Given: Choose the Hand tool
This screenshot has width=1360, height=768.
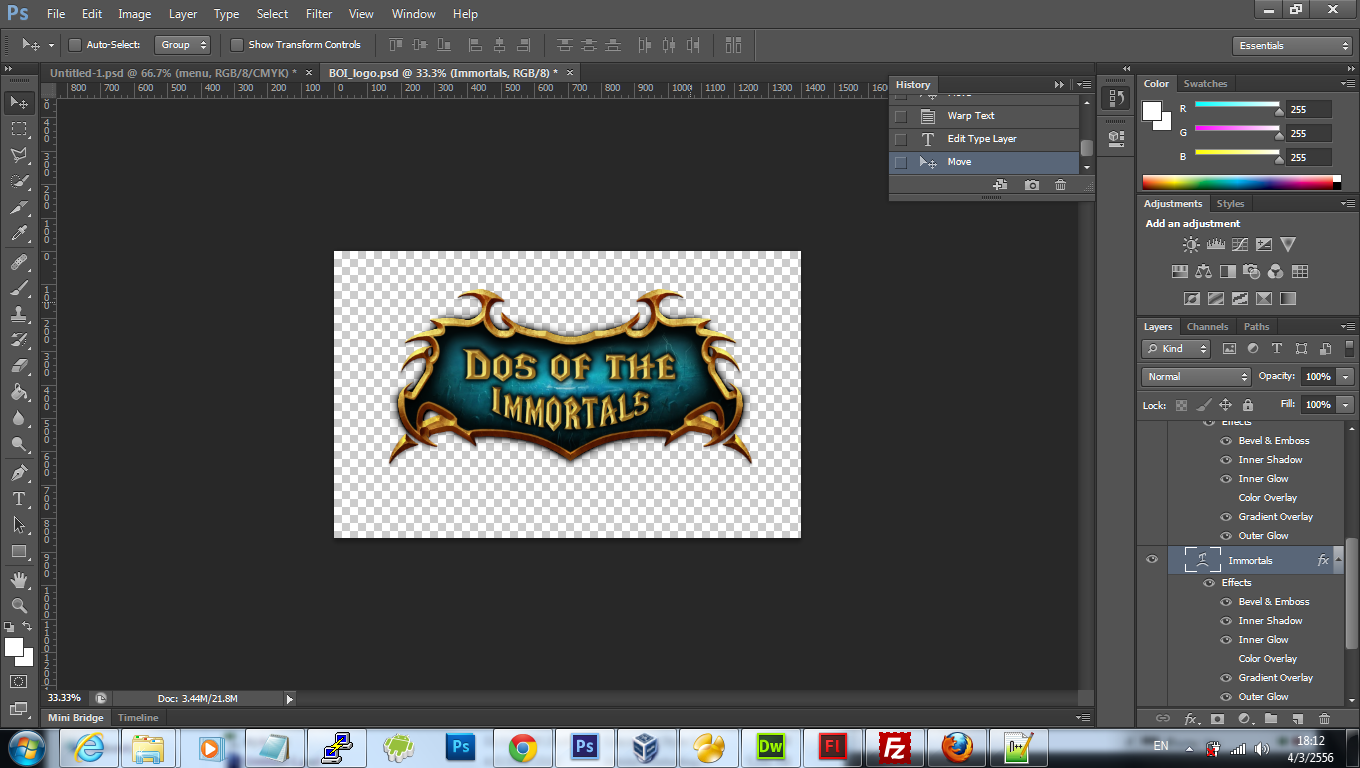Looking at the screenshot, I should click(18, 580).
